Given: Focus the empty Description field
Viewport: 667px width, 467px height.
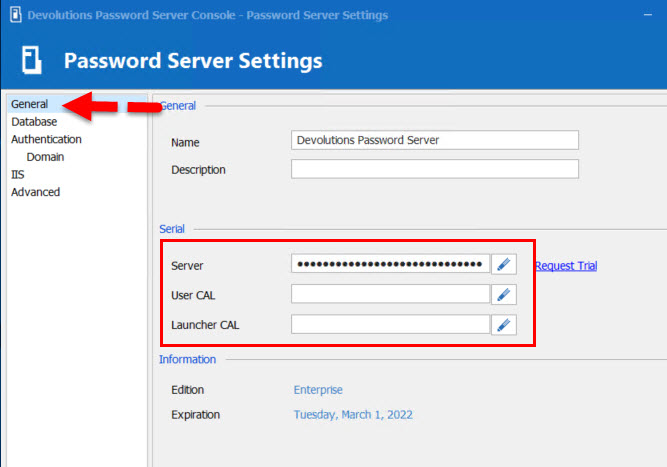Looking at the screenshot, I should tap(434, 169).
